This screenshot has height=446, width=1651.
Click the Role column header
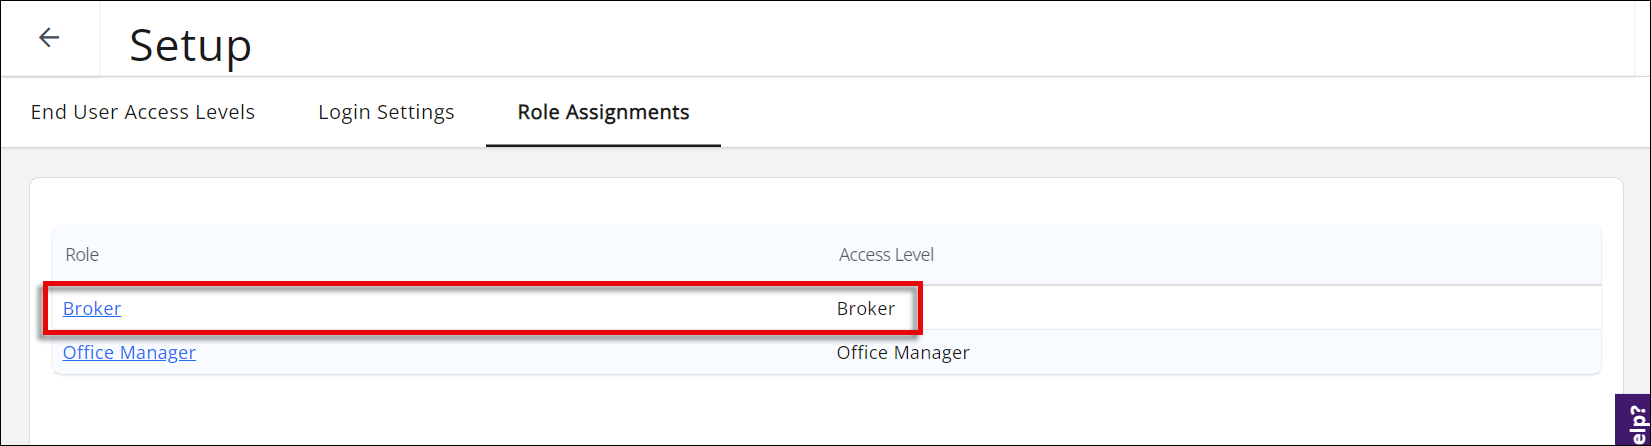tap(82, 255)
